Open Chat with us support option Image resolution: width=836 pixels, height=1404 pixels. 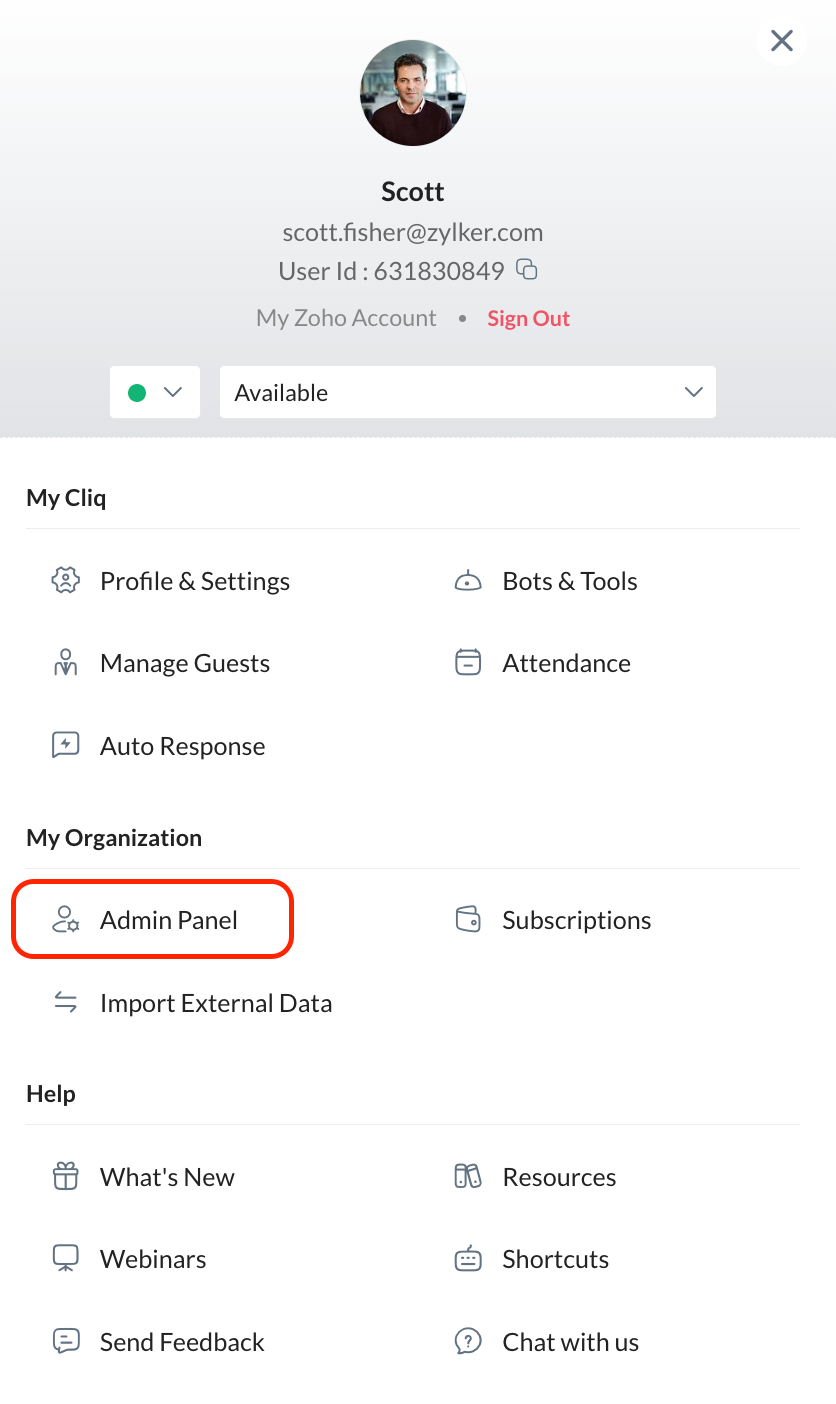(x=570, y=1342)
